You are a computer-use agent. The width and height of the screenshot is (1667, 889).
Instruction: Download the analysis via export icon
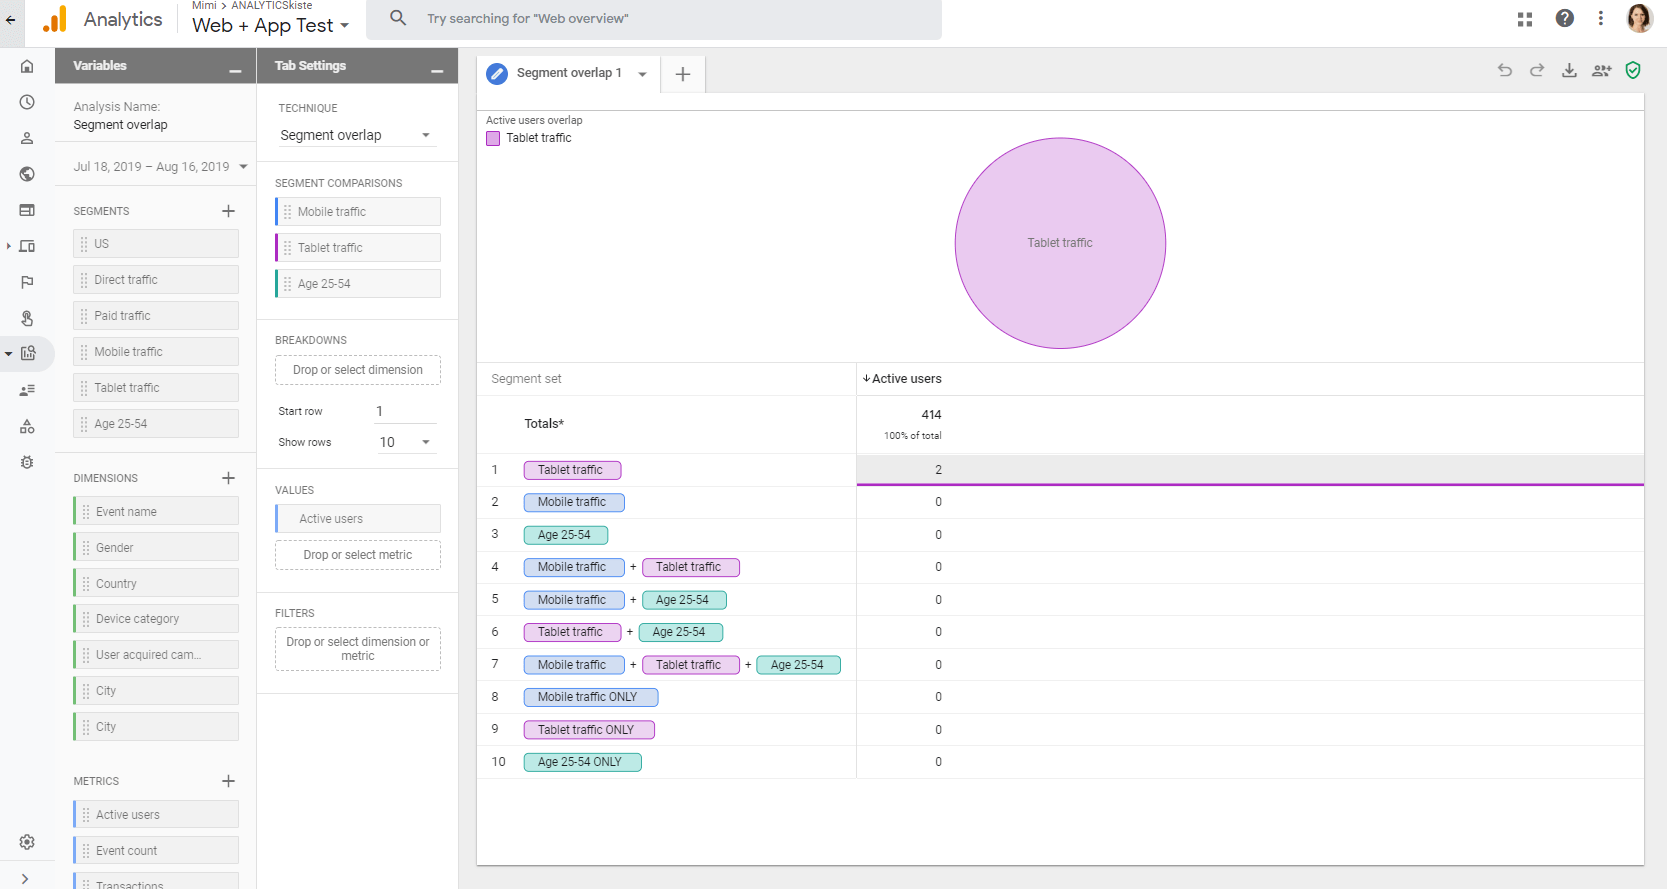coord(1569,70)
